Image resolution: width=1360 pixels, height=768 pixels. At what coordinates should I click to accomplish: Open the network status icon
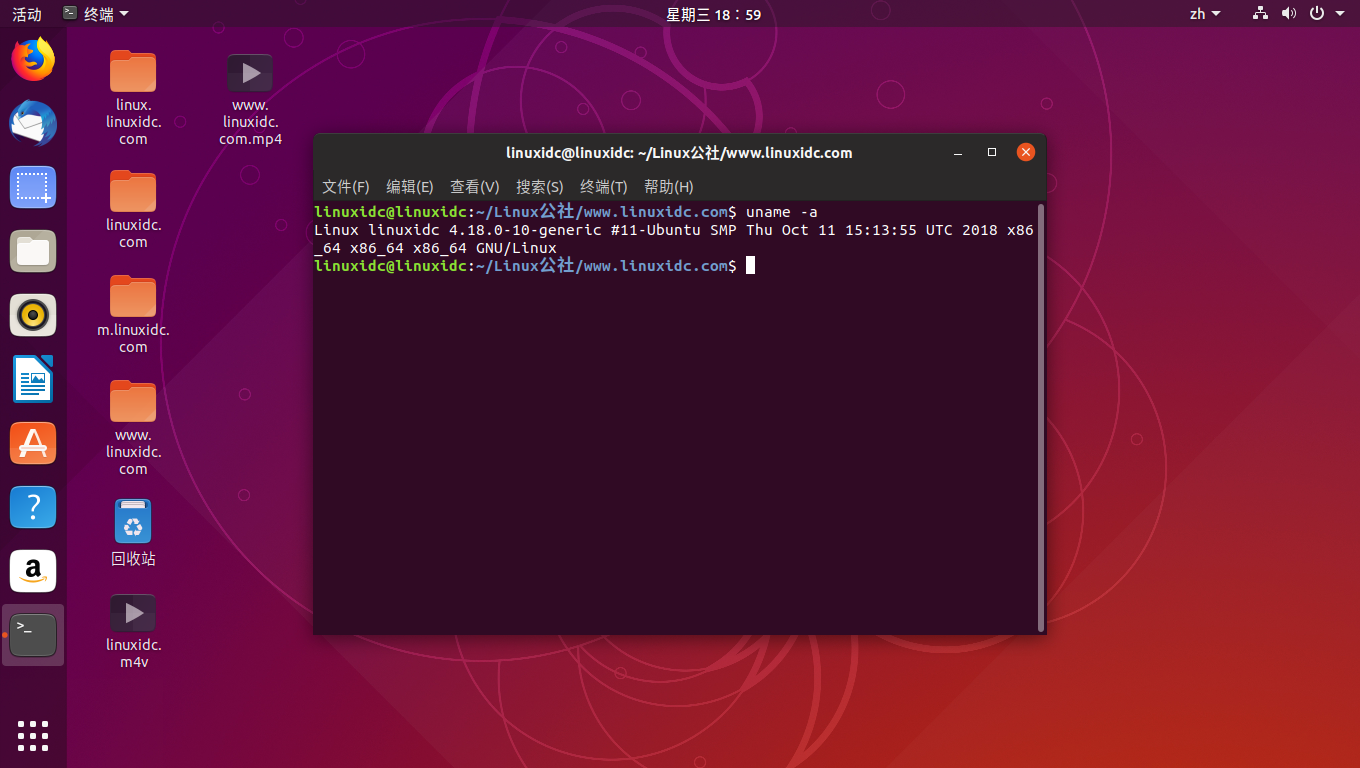(1260, 14)
